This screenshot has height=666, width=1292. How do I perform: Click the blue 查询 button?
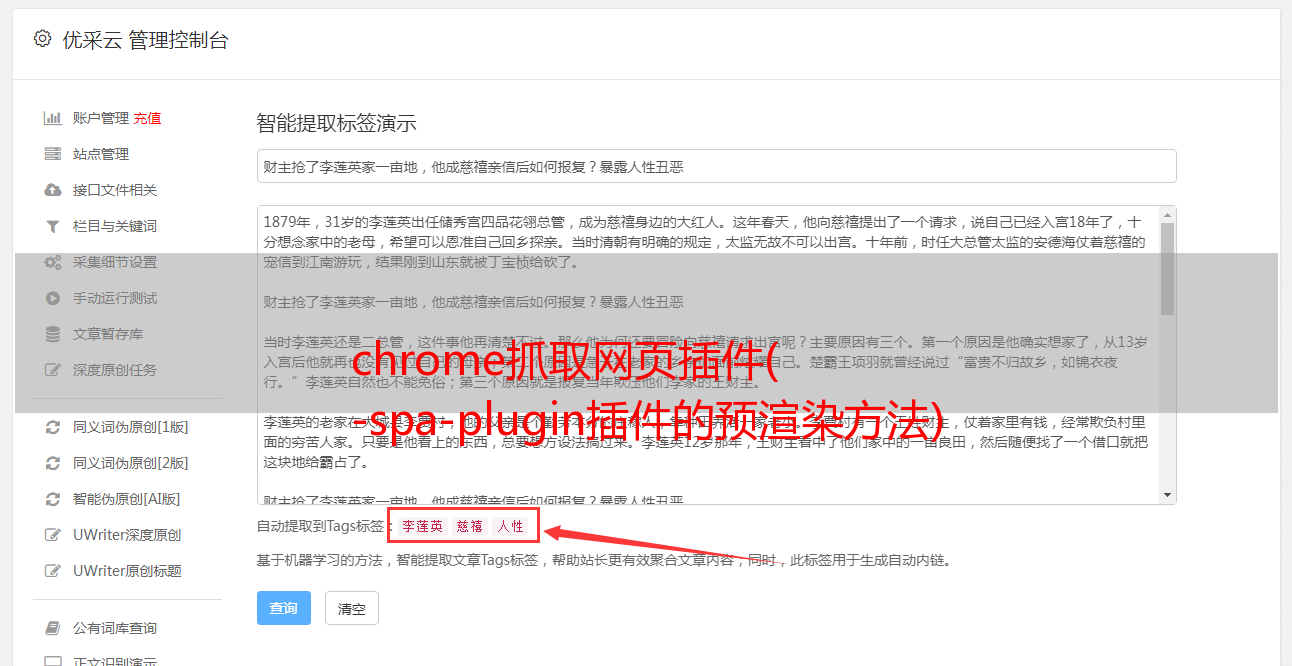(284, 608)
